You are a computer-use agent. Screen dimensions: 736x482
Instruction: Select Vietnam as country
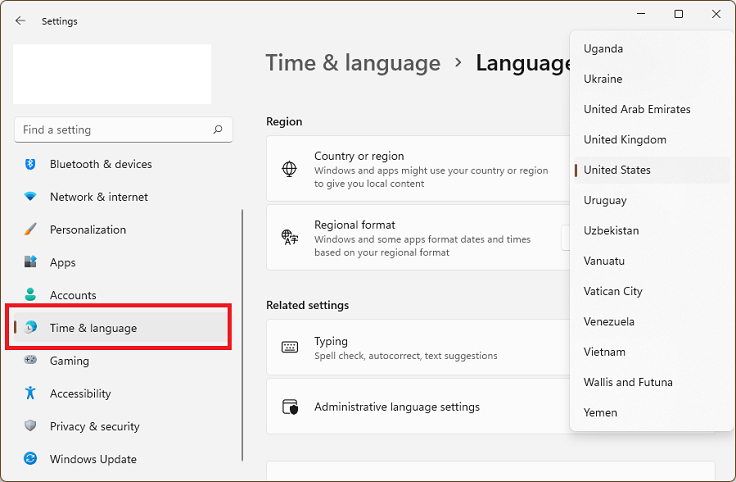pyautogui.click(x=652, y=352)
